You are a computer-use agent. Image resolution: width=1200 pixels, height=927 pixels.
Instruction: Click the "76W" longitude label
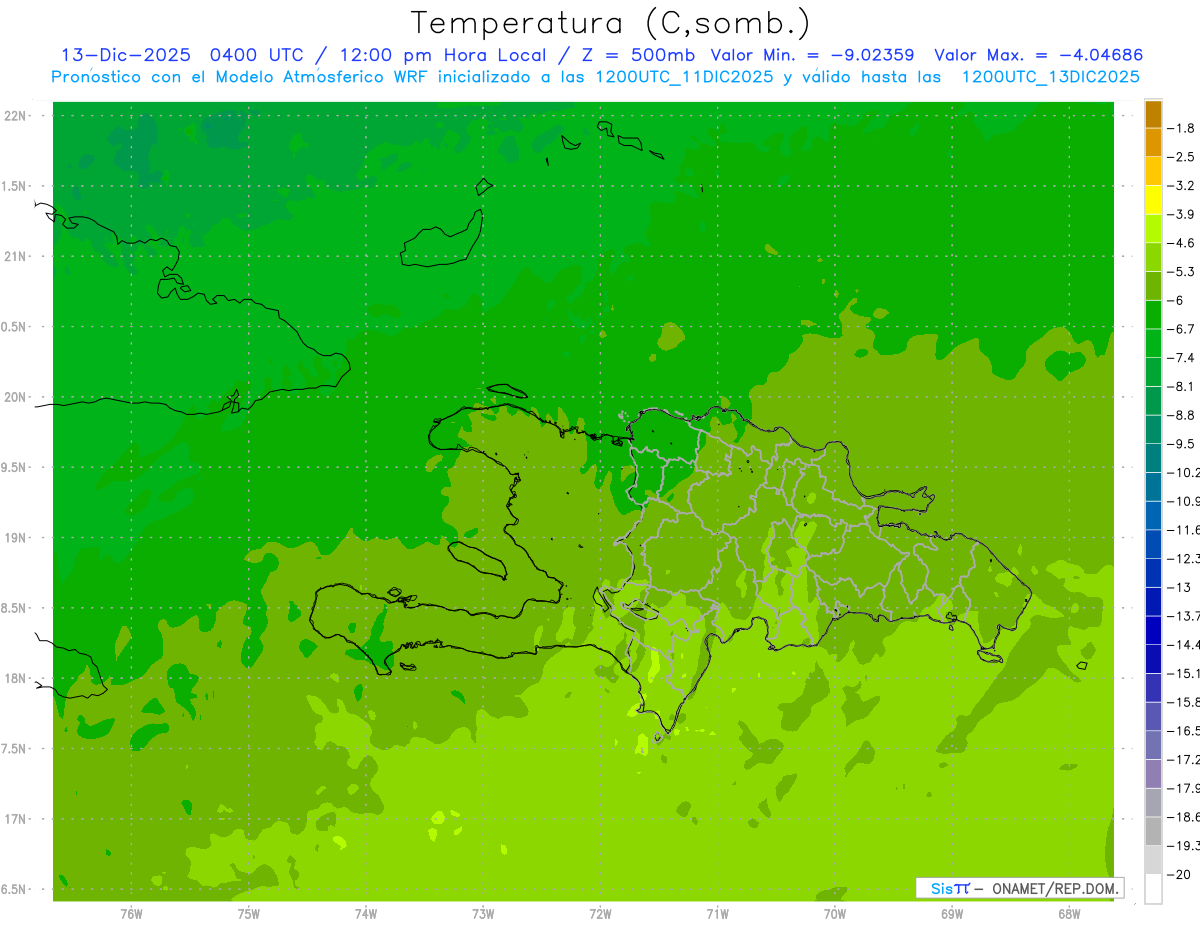131,914
